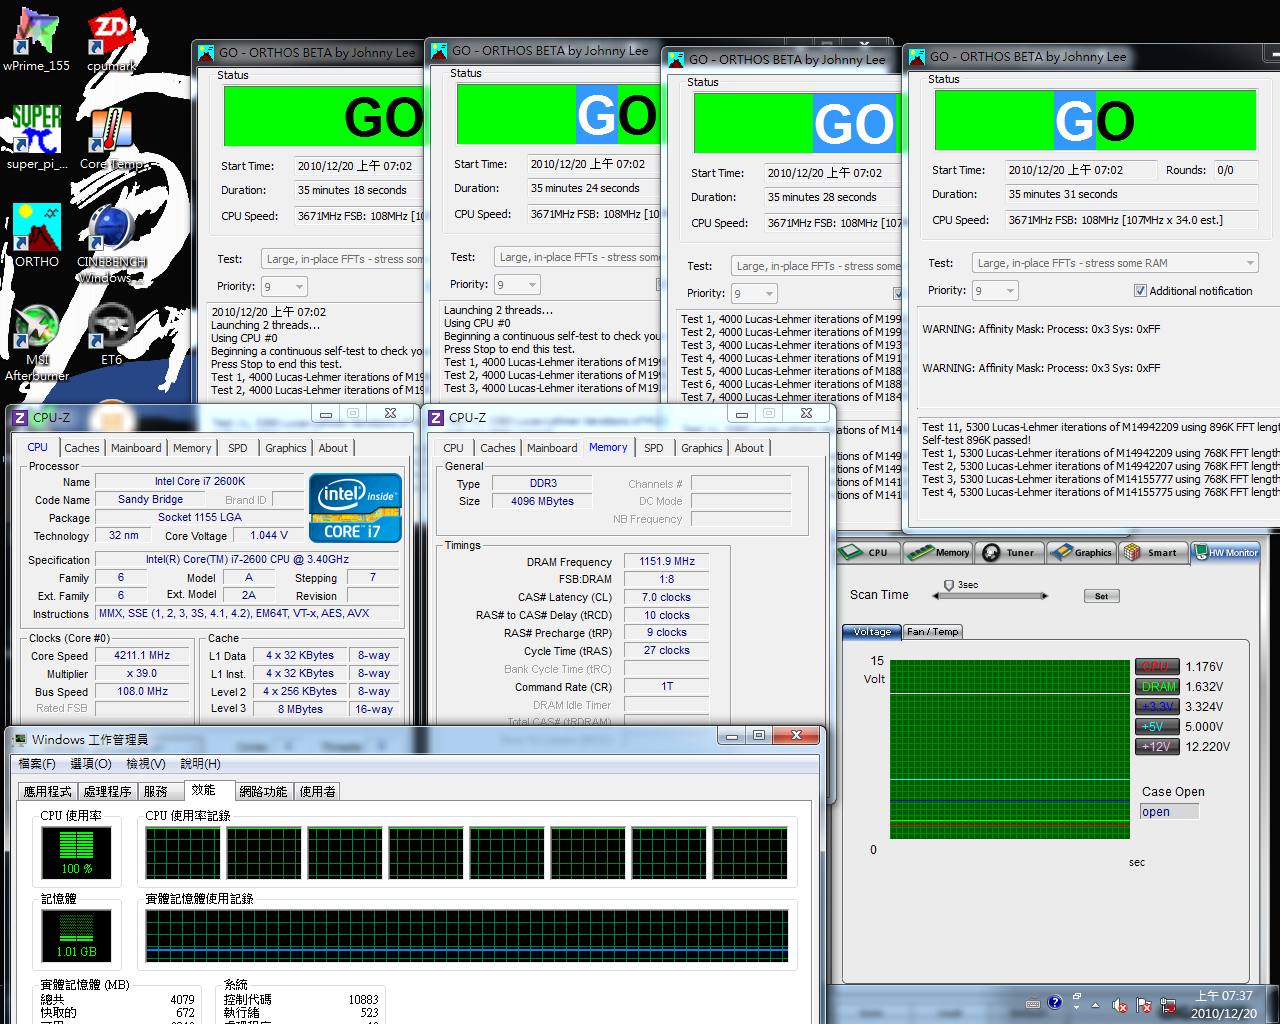This screenshot has height=1024, width=1280.
Task: Click the keyboard icon in the system tray
Action: click(x=1033, y=1004)
